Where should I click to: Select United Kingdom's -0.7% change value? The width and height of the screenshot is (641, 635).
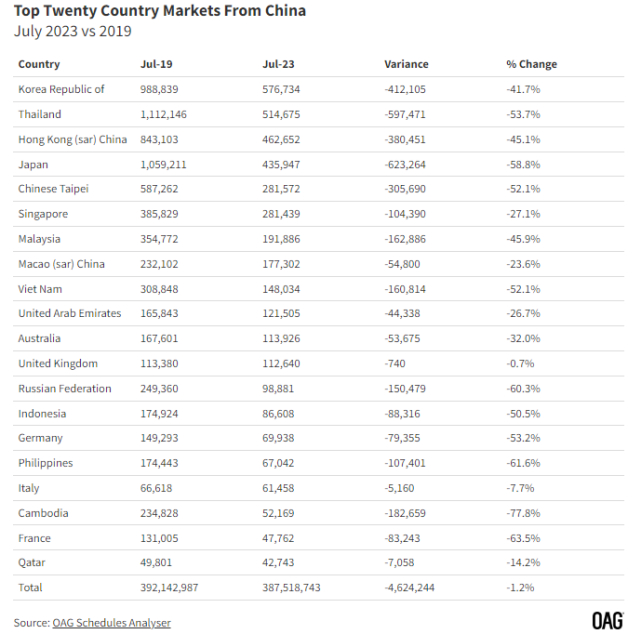click(521, 363)
